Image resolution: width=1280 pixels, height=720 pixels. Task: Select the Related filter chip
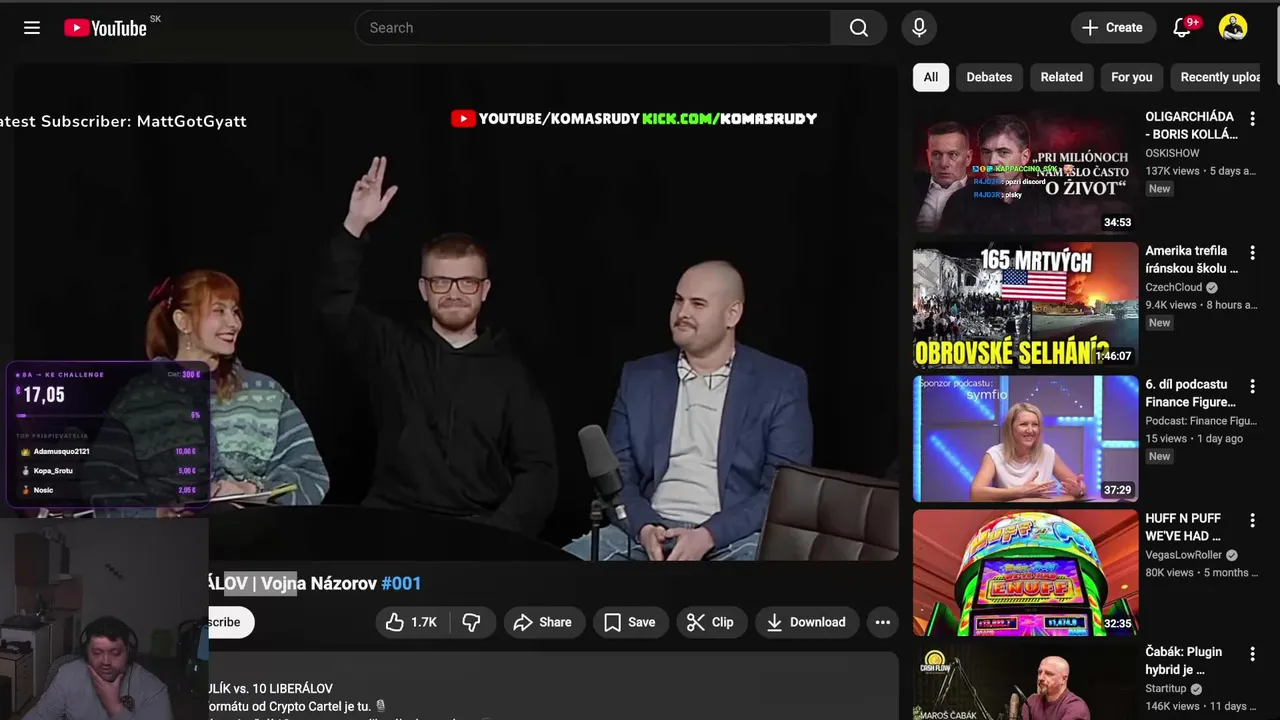coord(1061,77)
